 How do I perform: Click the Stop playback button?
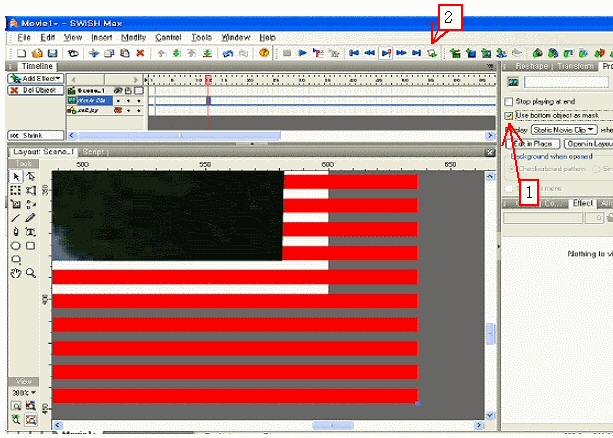[287, 53]
